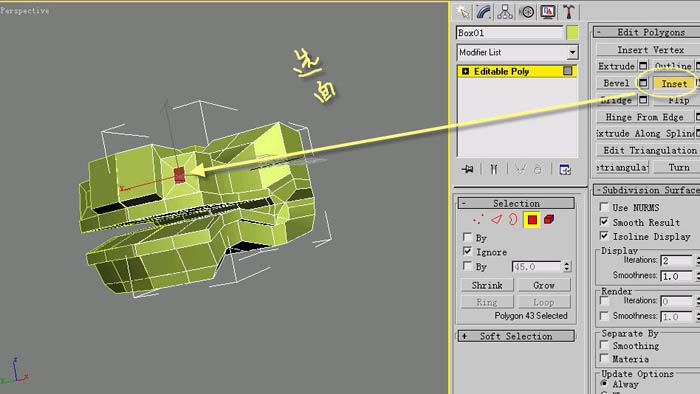Toggle the Smooth Result checkbox
The height and width of the screenshot is (394, 700).
click(604, 221)
